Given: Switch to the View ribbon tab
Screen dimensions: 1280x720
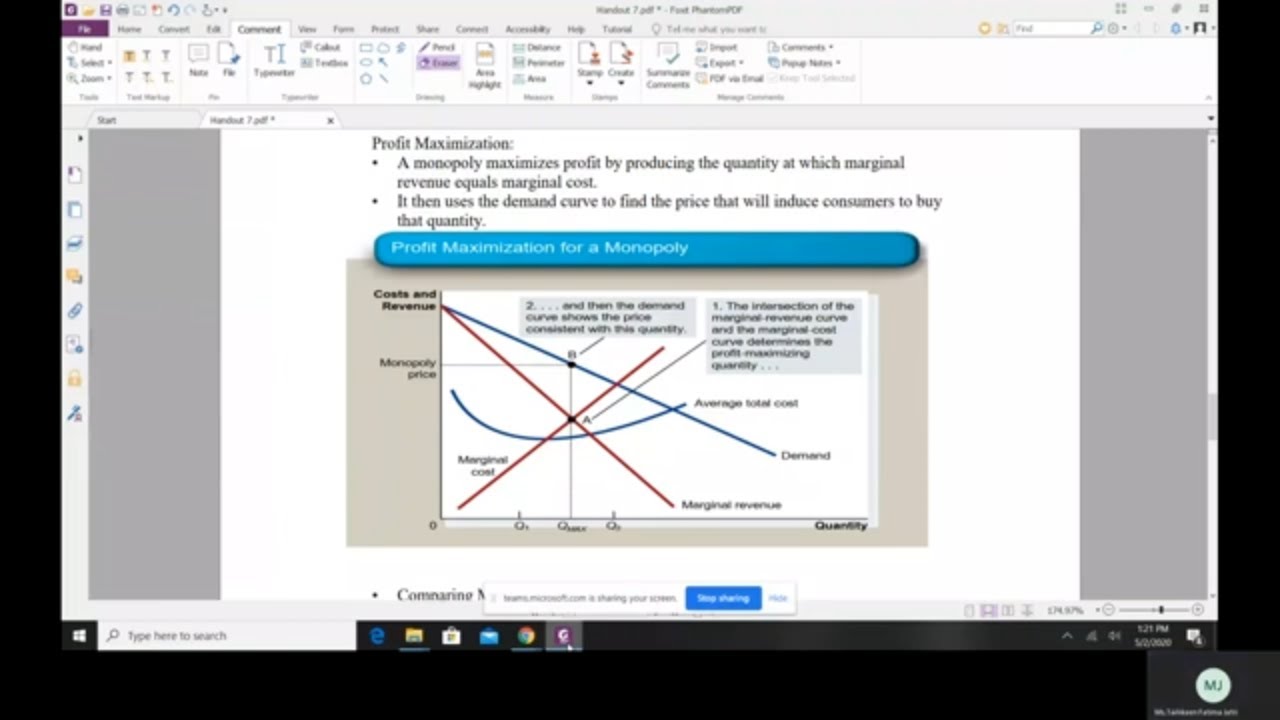Looking at the screenshot, I should (x=307, y=29).
